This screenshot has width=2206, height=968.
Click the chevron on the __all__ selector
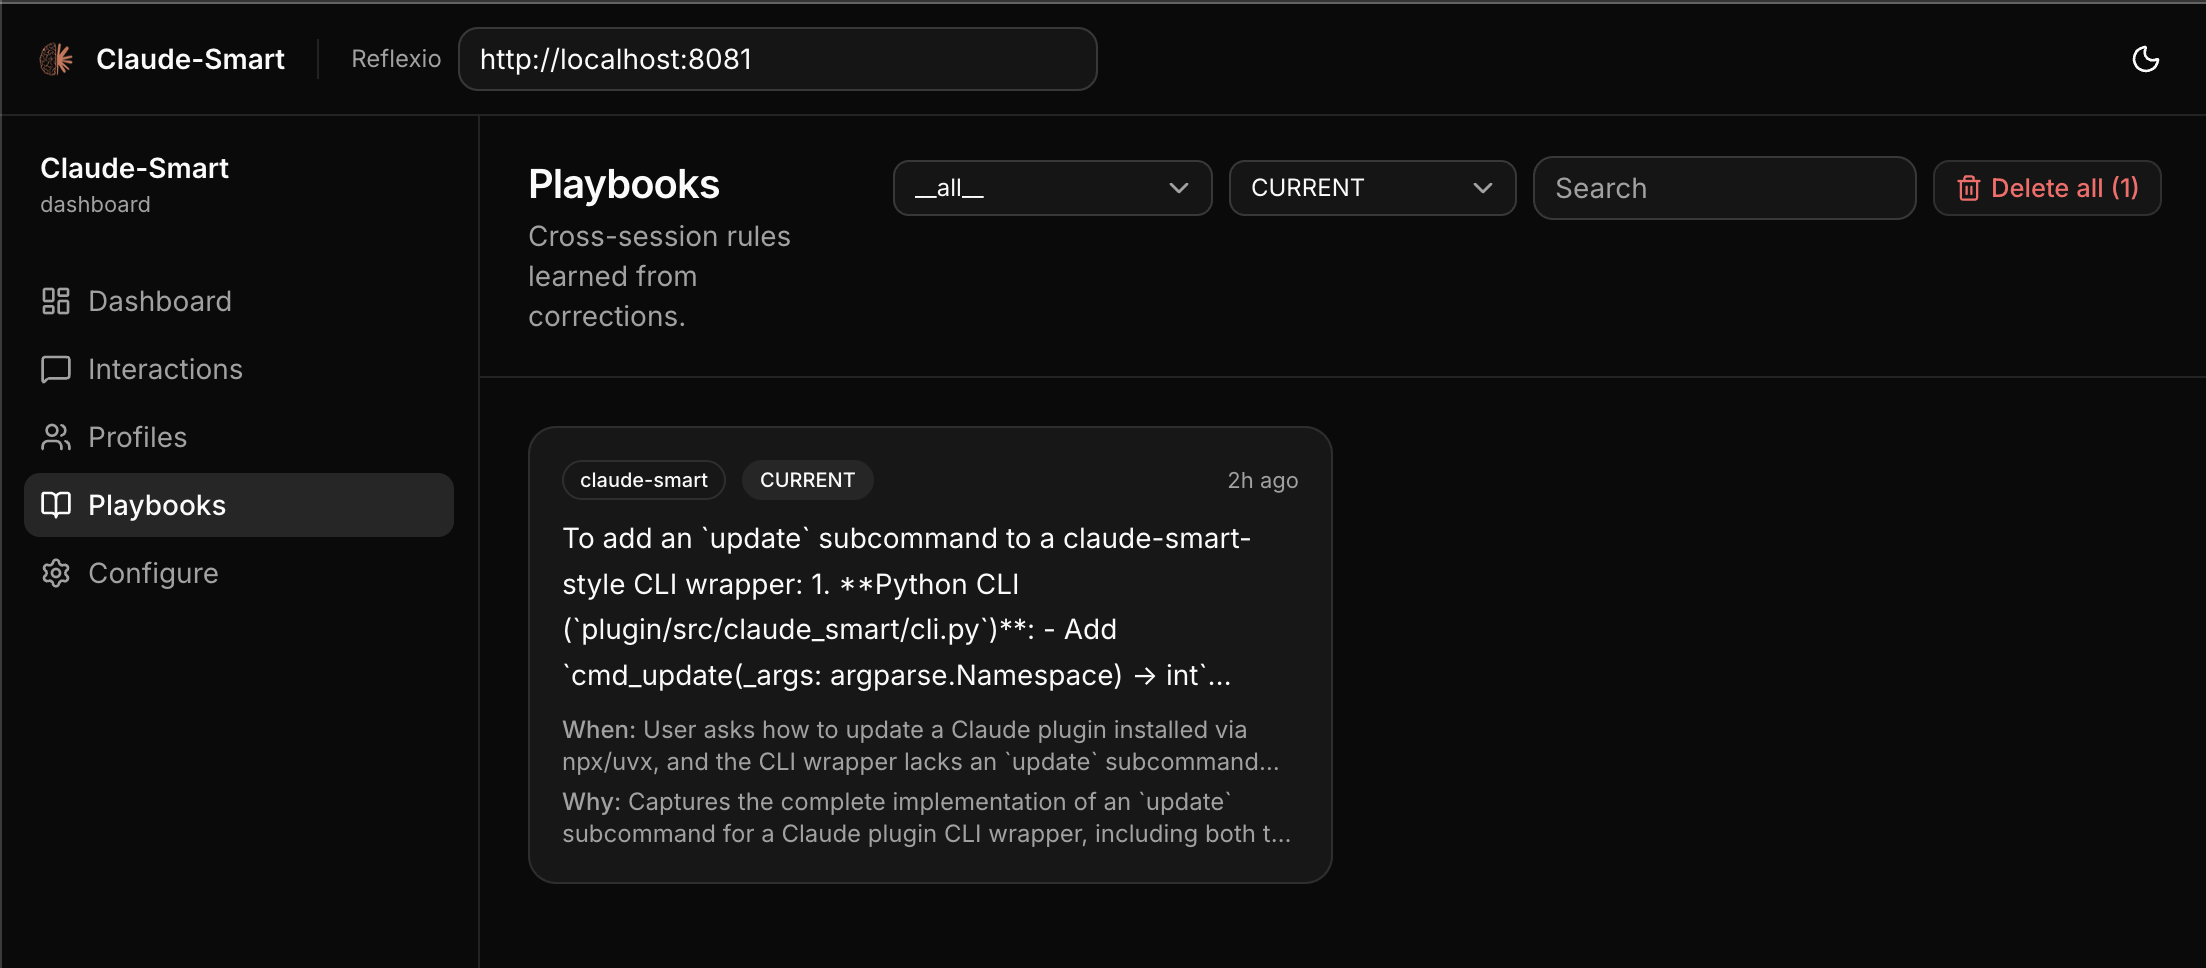pos(1178,187)
